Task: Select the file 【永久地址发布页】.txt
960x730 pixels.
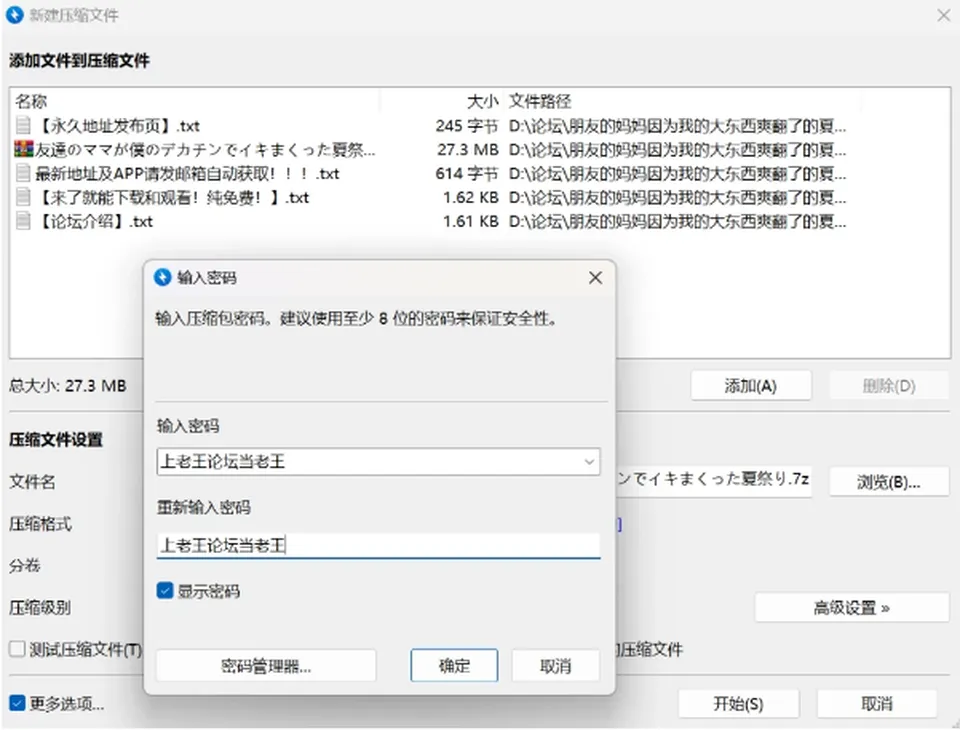Action: [x=117, y=126]
